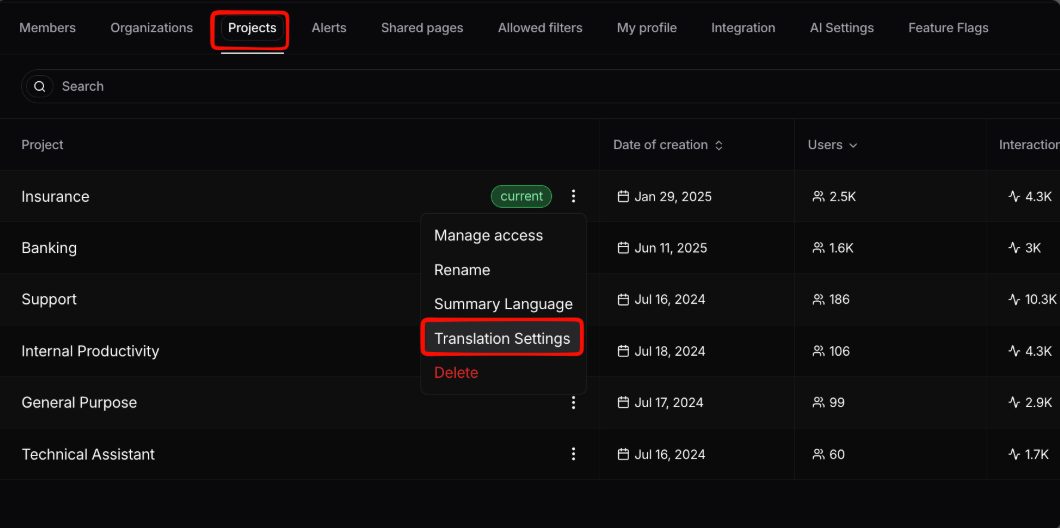Open the Insurance row three-dot menu

tap(573, 197)
